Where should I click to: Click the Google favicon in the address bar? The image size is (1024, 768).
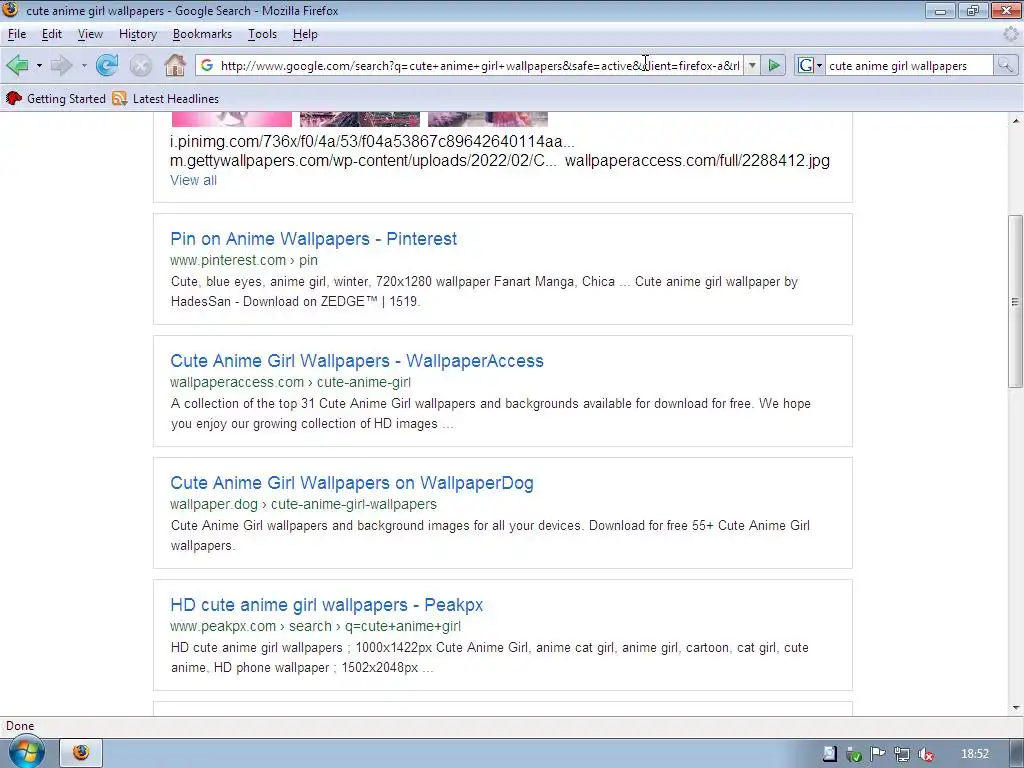pyautogui.click(x=206, y=65)
